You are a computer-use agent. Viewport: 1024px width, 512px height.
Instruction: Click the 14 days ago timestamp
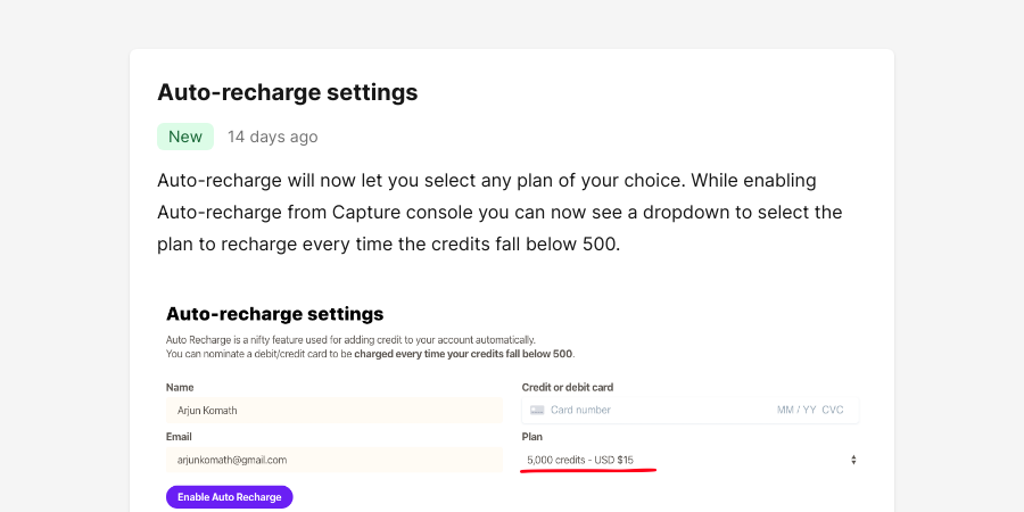coord(272,137)
